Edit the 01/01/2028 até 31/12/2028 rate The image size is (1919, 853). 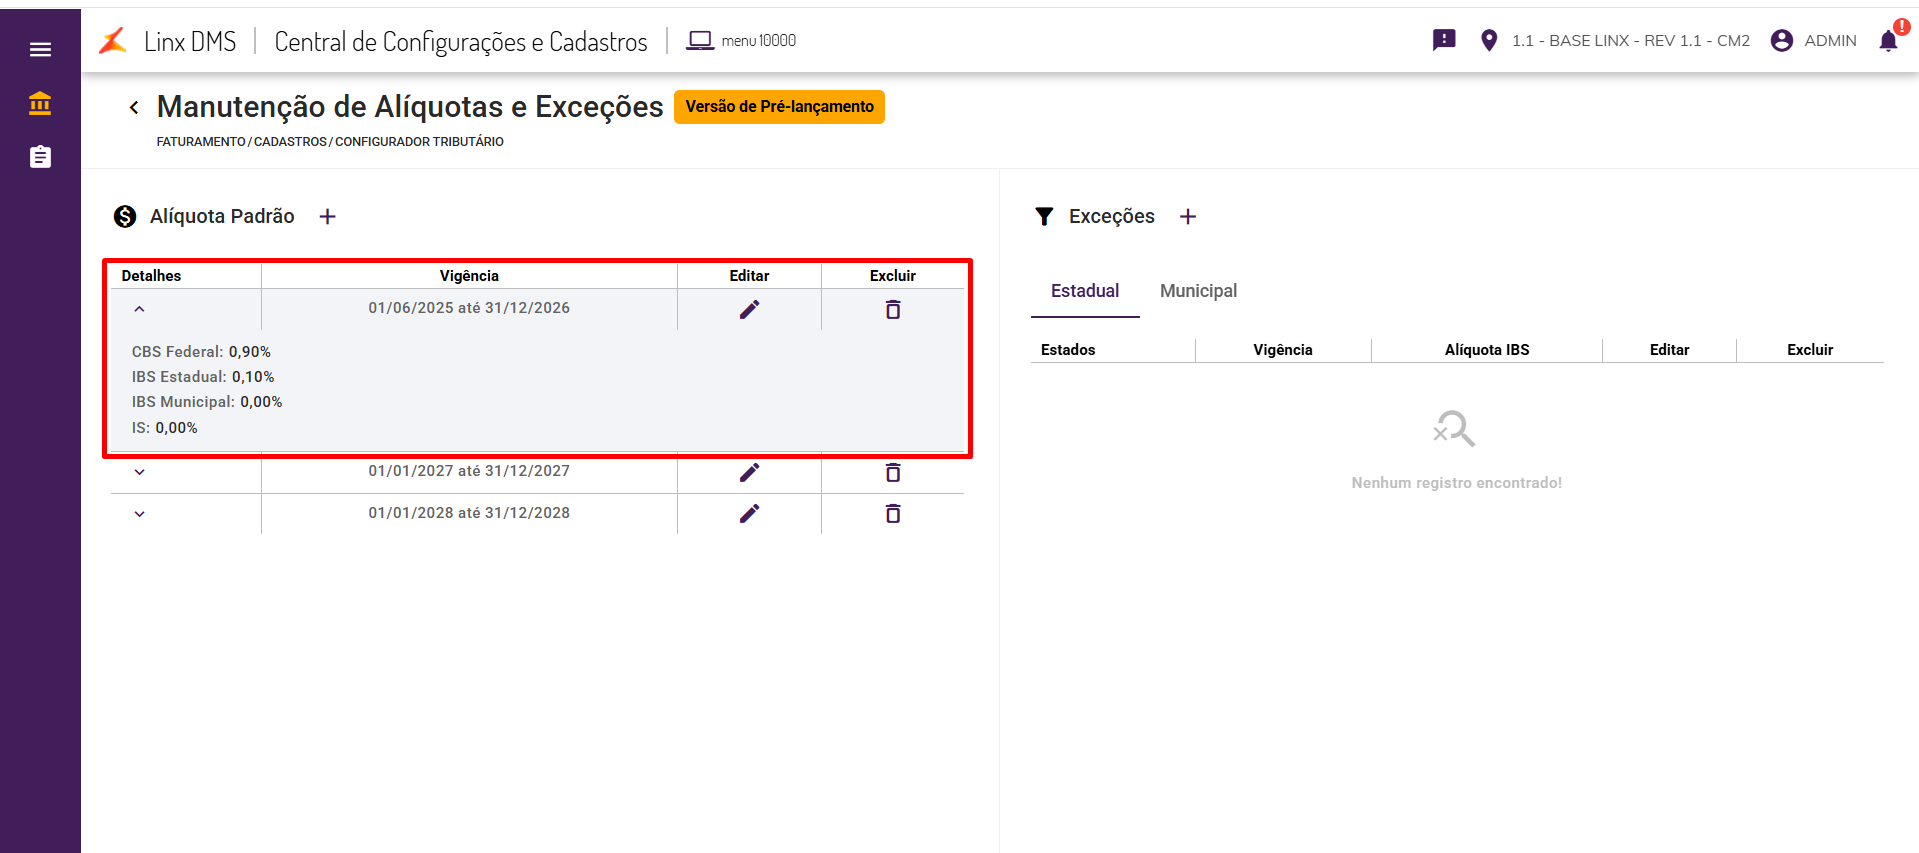749,514
